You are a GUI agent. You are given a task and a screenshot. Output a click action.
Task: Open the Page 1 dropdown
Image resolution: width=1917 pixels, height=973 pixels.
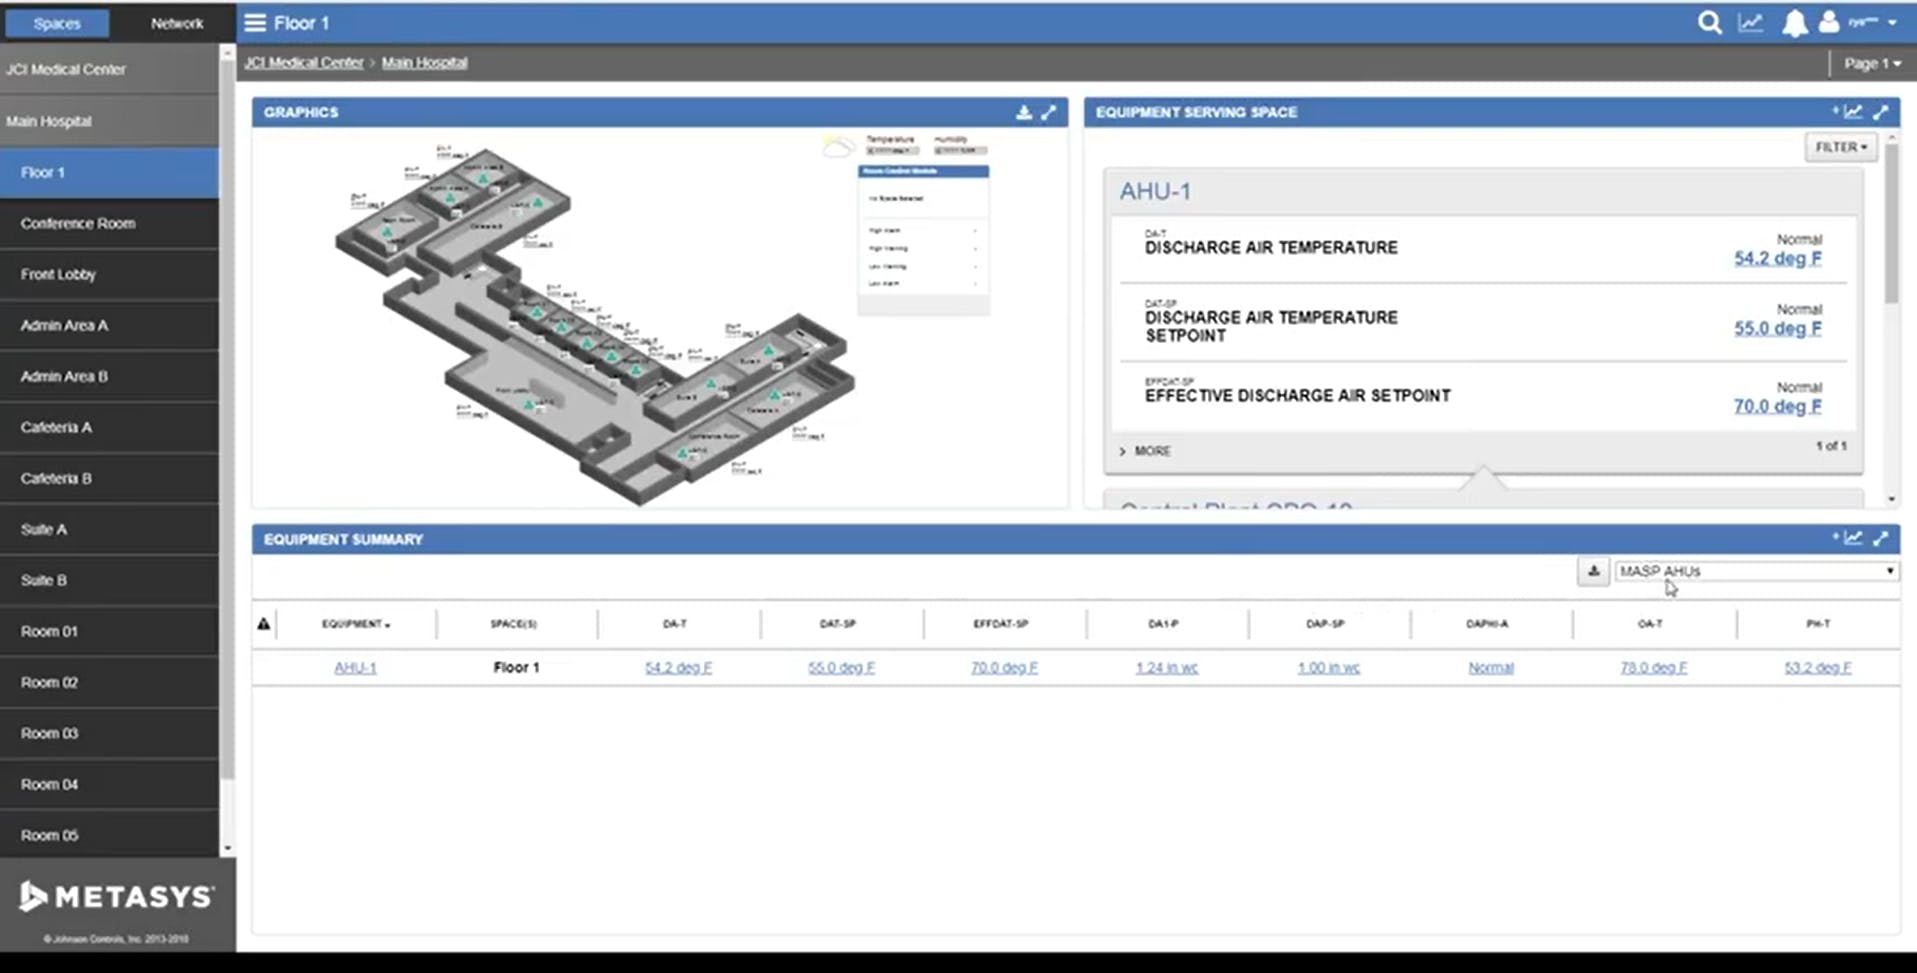1872,63
